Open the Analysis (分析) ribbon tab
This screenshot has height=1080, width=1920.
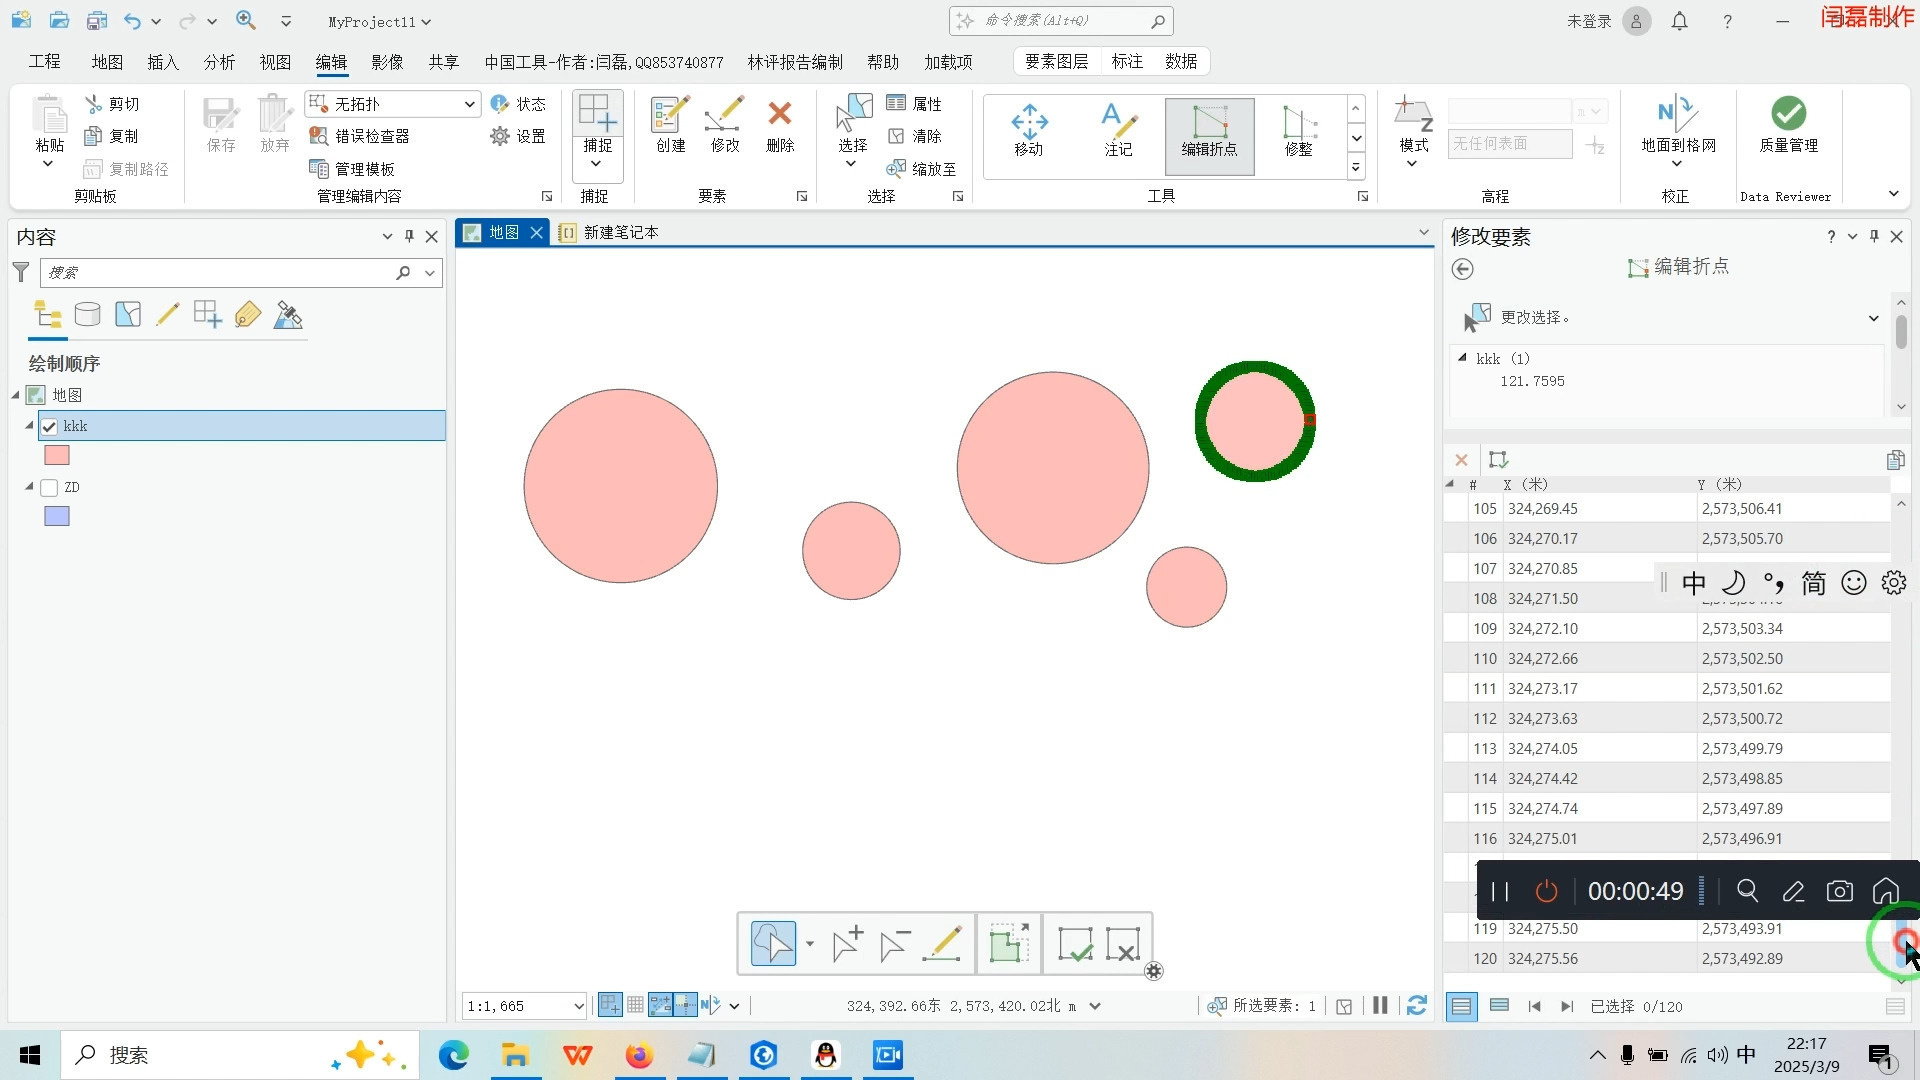pyautogui.click(x=219, y=62)
